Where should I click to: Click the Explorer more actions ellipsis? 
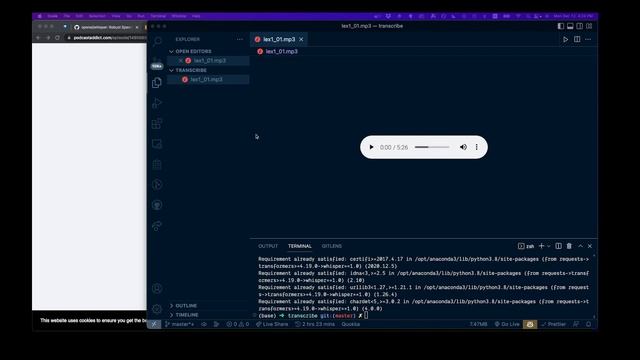pos(240,39)
